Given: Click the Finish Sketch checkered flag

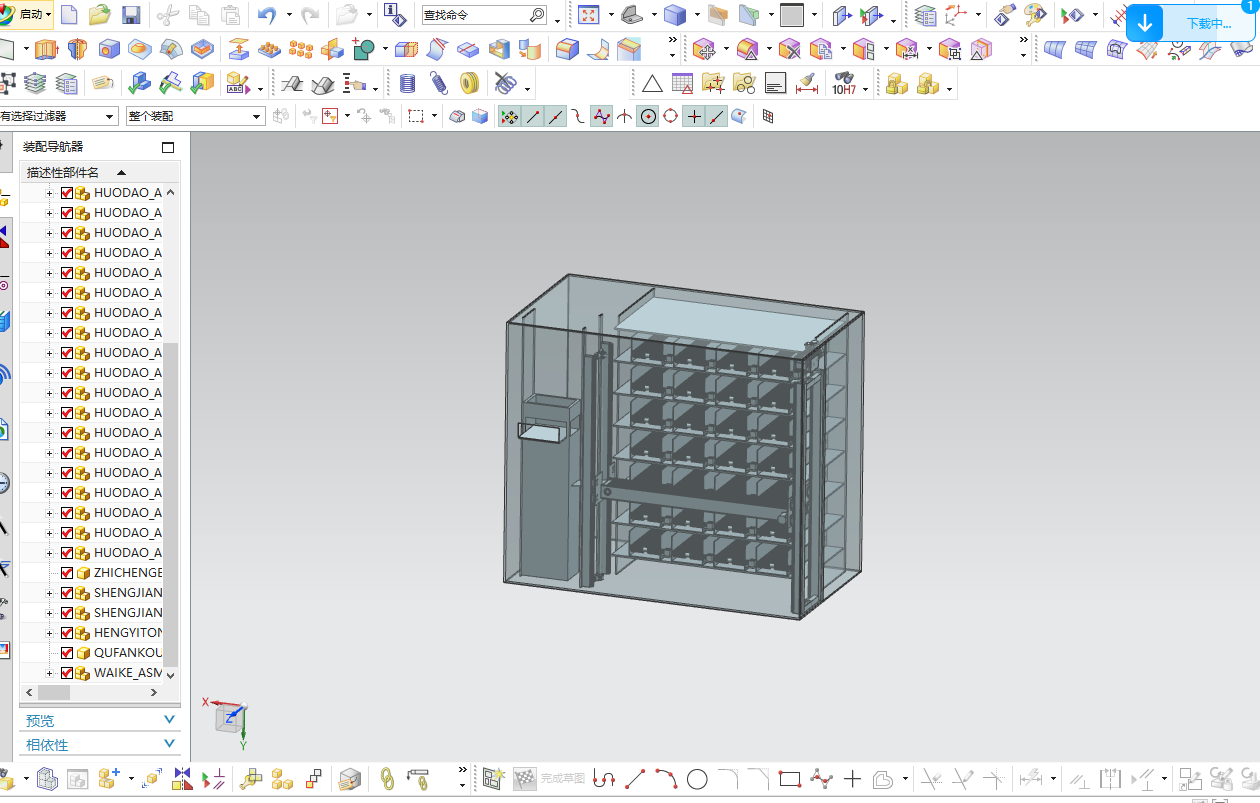Looking at the screenshot, I should pyautogui.click(x=525, y=778).
